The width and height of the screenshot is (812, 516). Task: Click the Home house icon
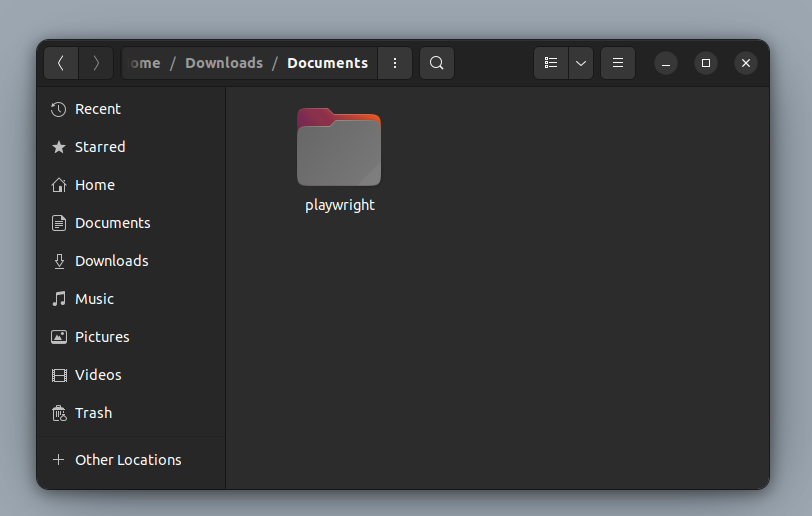pyautogui.click(x=59, y=185)
